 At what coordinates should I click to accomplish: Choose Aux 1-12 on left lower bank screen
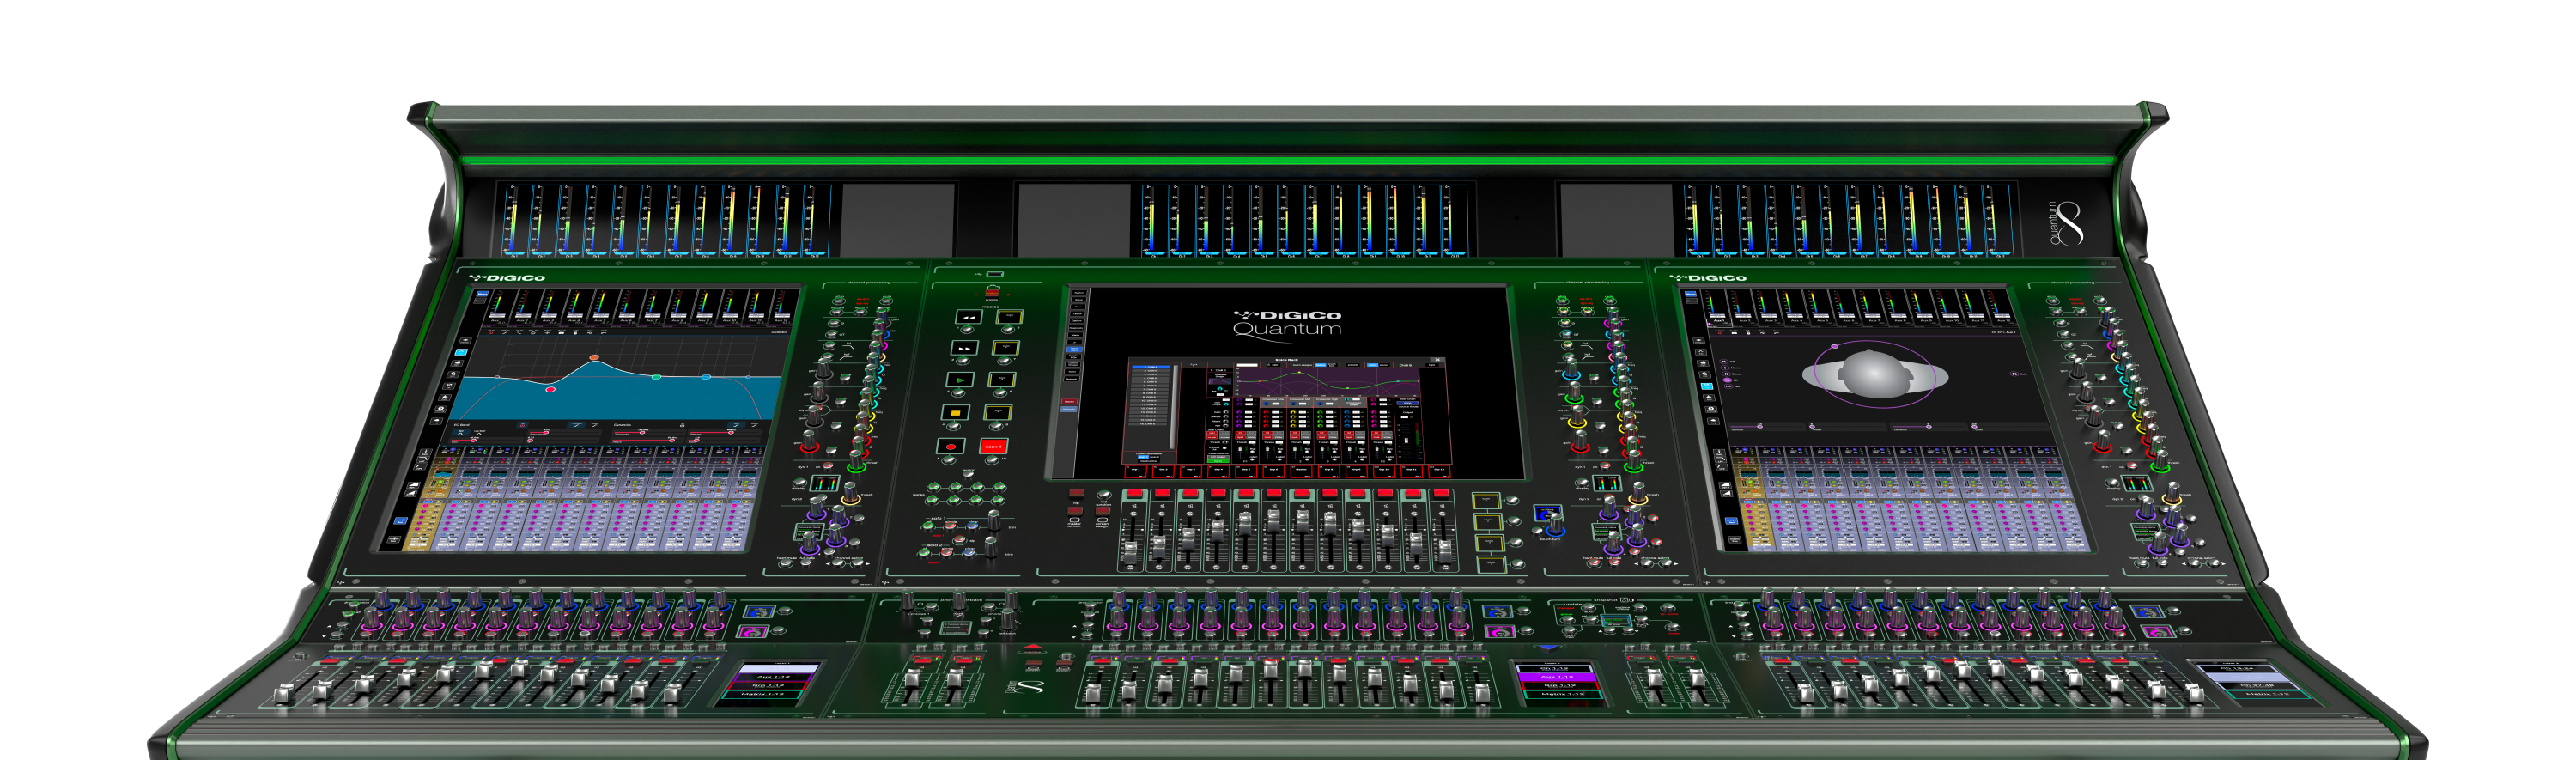pos(774,677)
